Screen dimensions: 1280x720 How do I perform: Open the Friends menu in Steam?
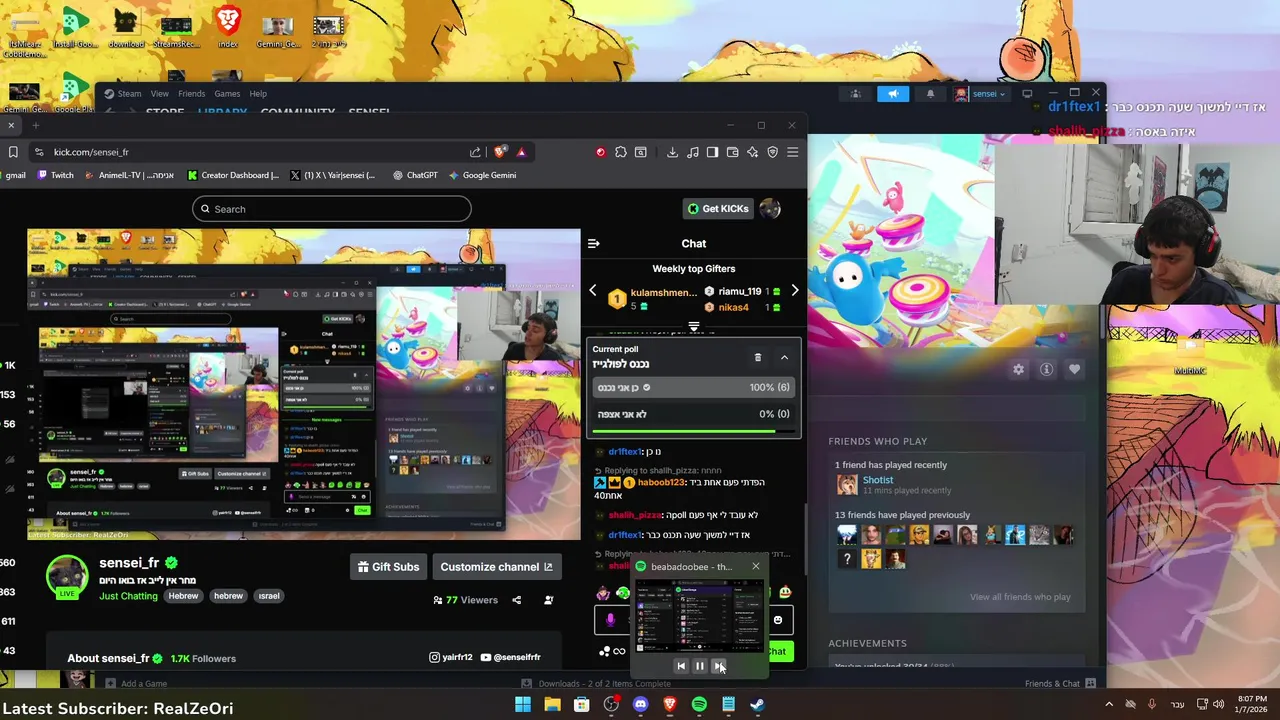pos(191,94)
